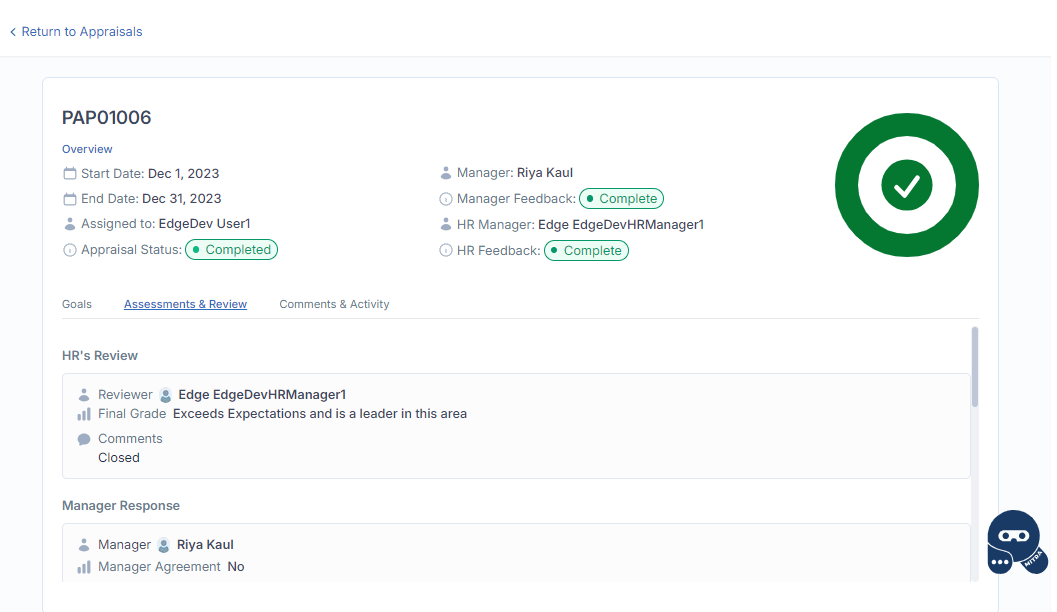Click the HR Feedback info icon

(x=446, y=250)
